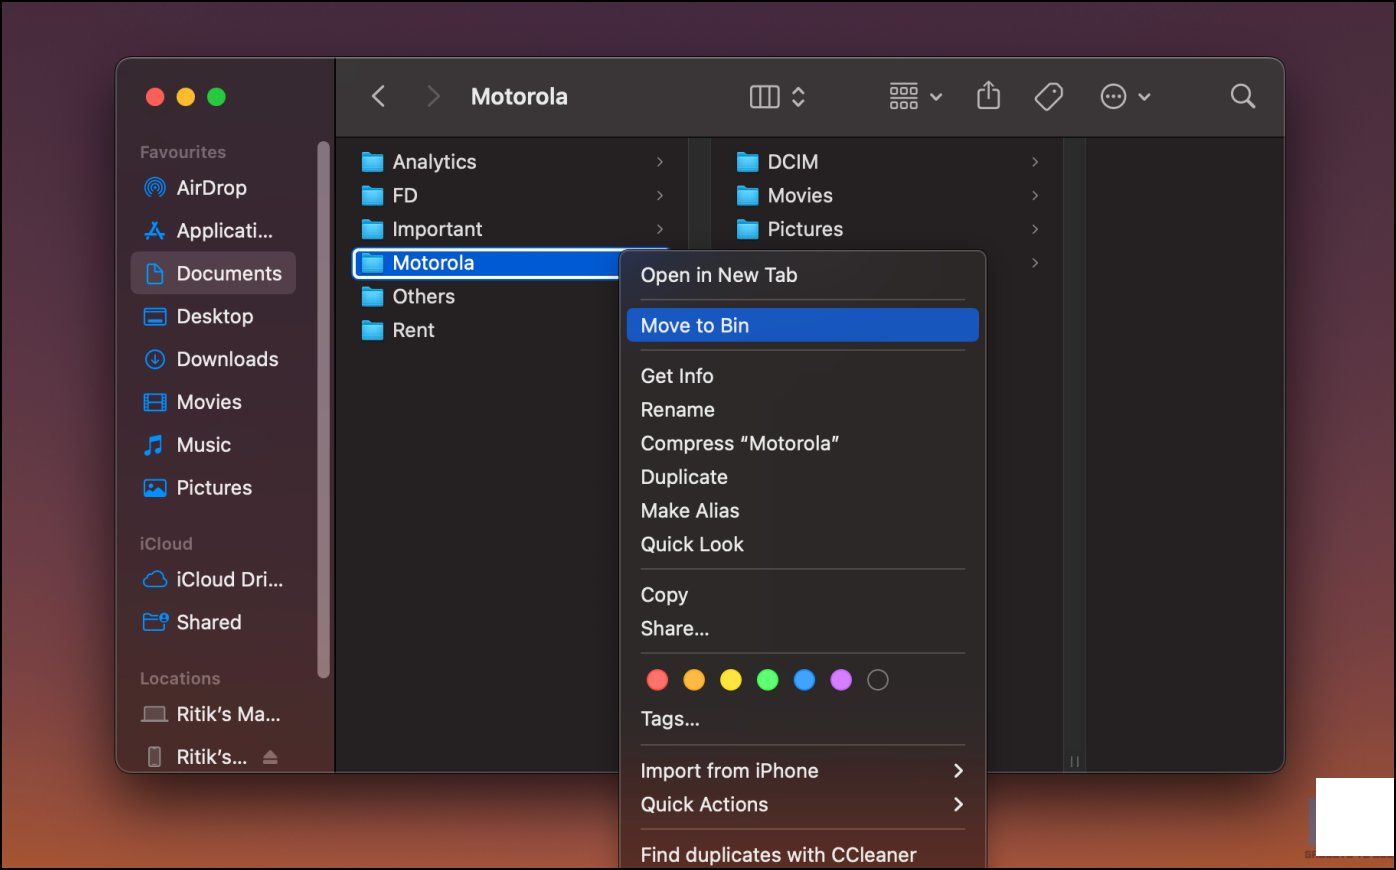
Task: Select the Important folder
Action: point(510,229)
